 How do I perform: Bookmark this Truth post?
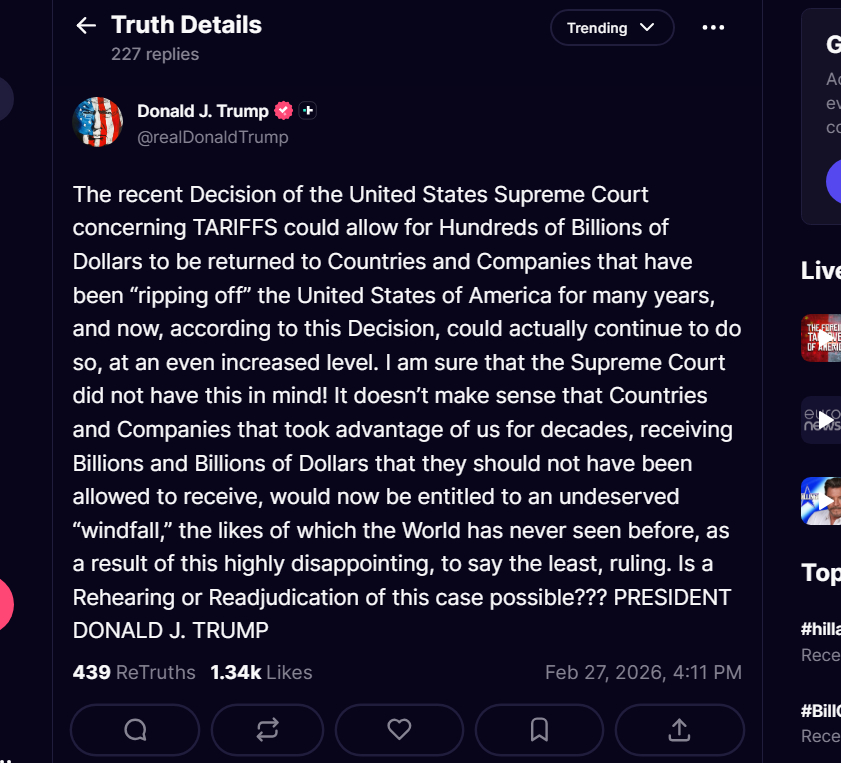[539, 730]
